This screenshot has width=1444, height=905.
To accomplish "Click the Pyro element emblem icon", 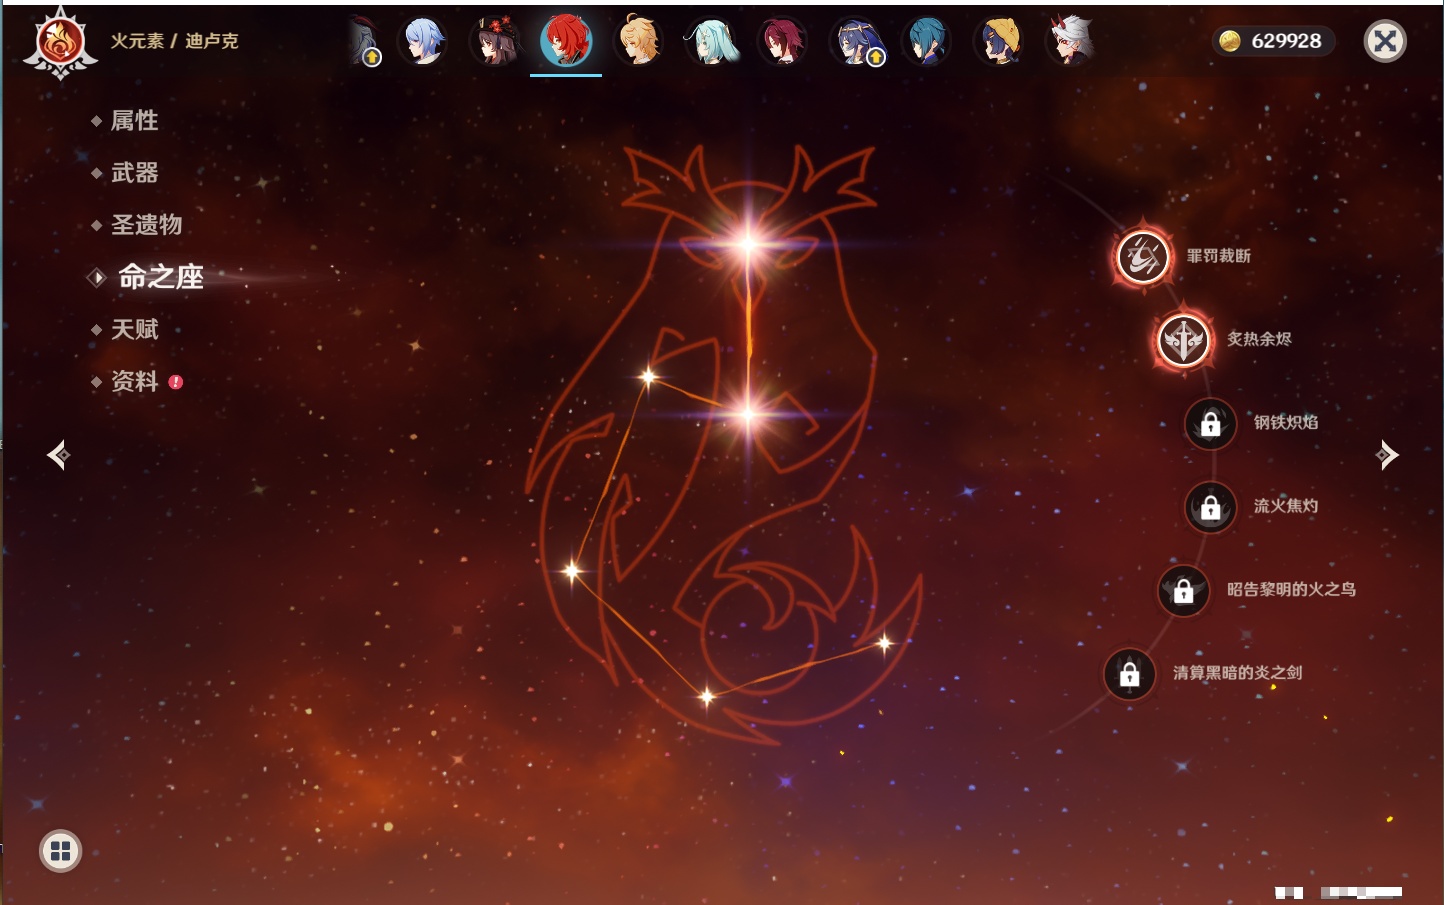I will coord(60,43).
